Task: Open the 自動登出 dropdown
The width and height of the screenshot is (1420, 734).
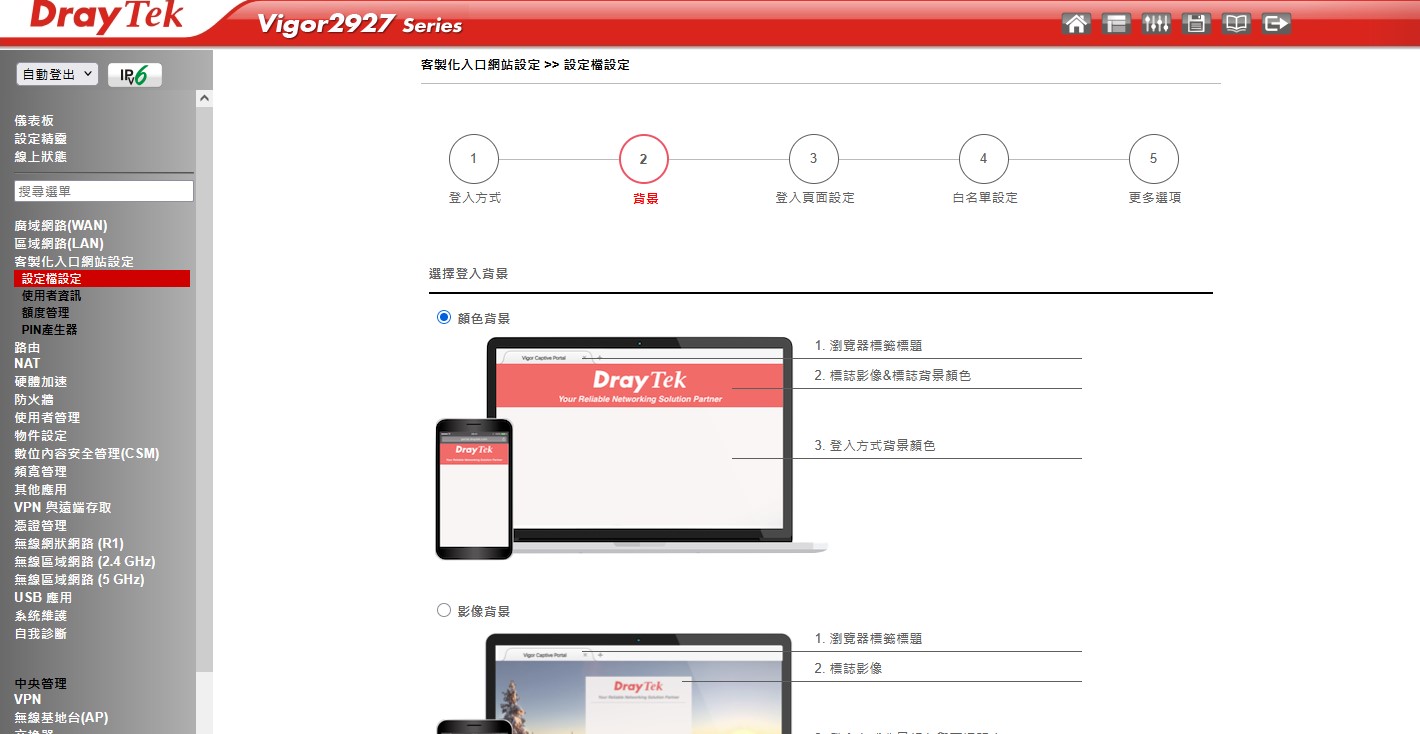Action: (x=57, y=75)
